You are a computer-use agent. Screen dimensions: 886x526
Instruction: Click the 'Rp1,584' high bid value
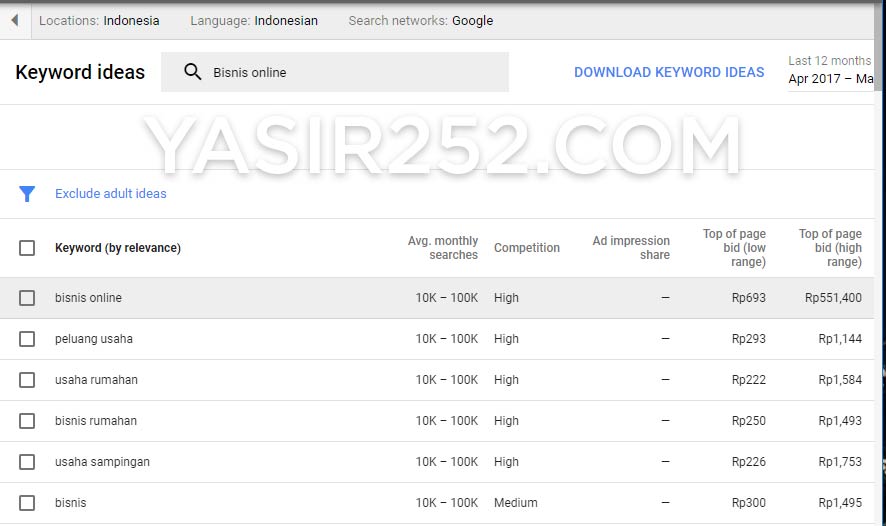(x=840, y=380)
